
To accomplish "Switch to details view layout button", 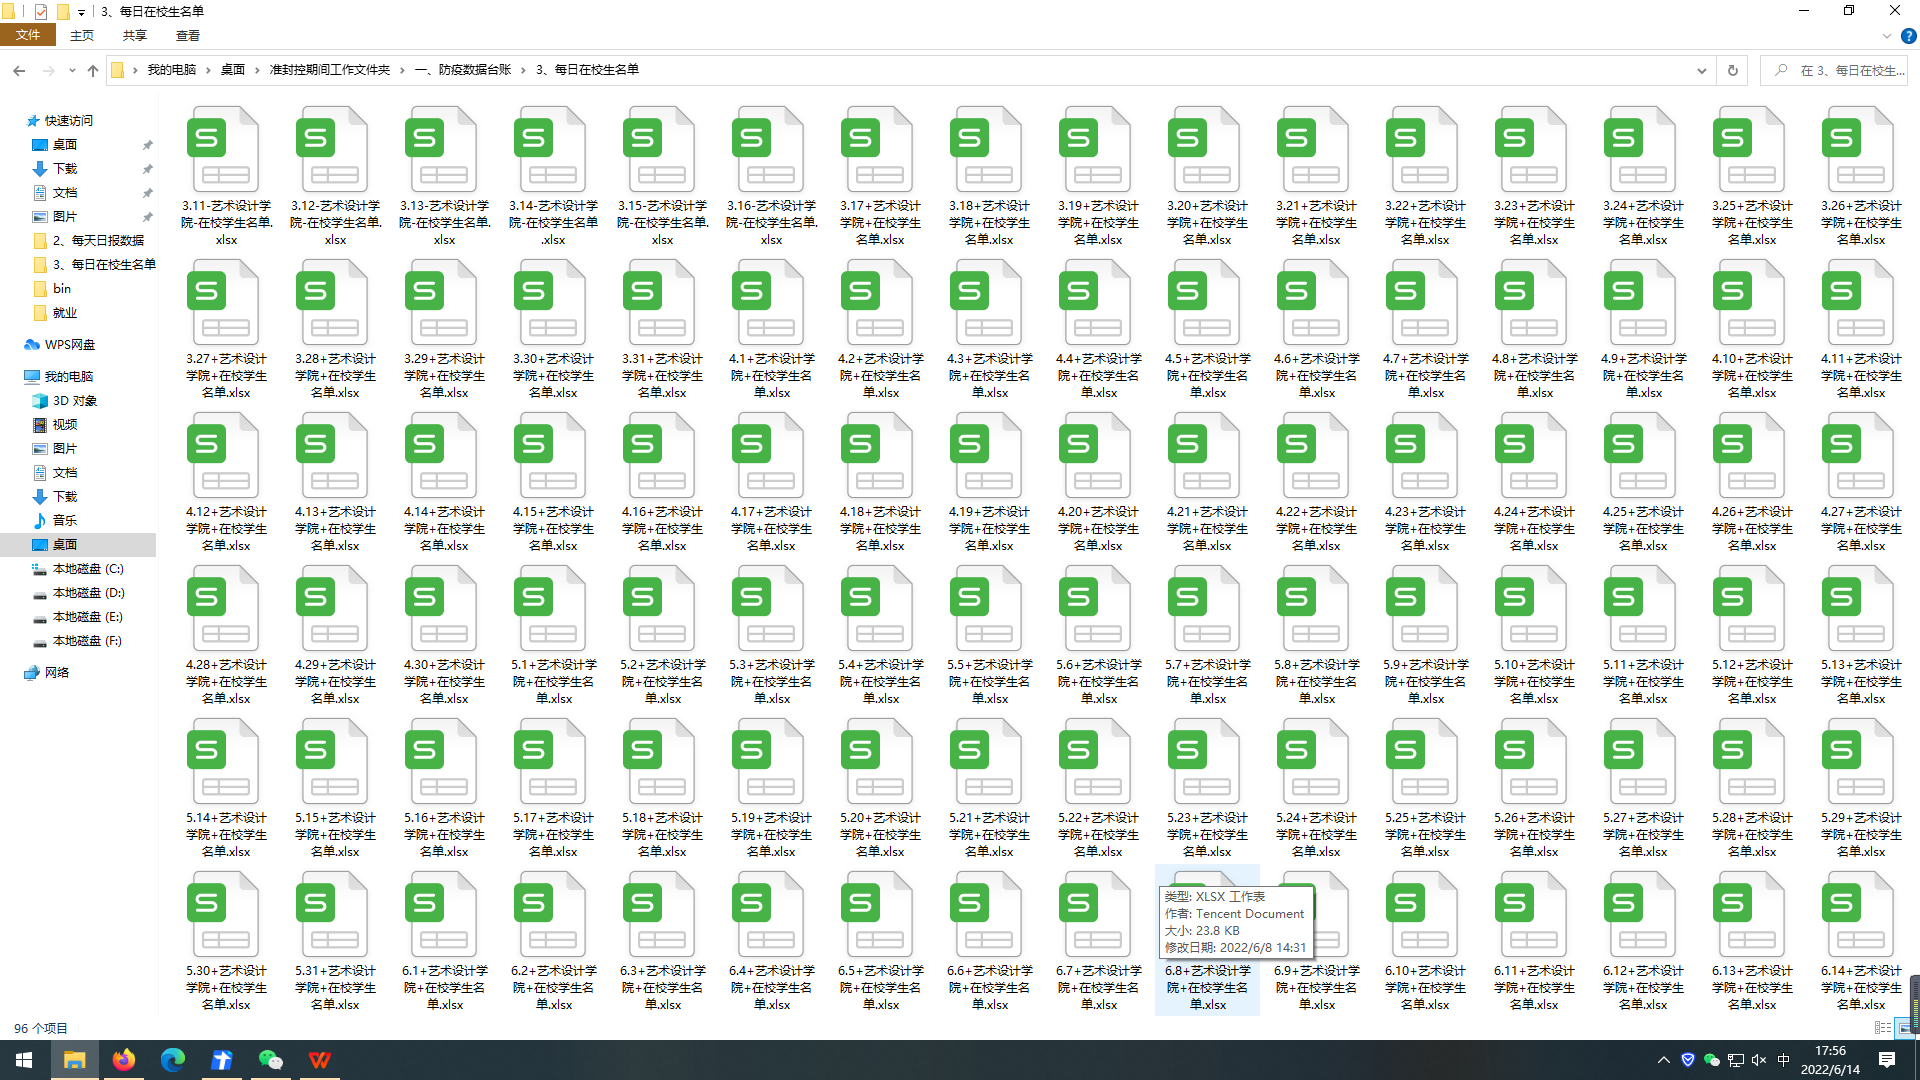I will click(x=1883, y=1027).
